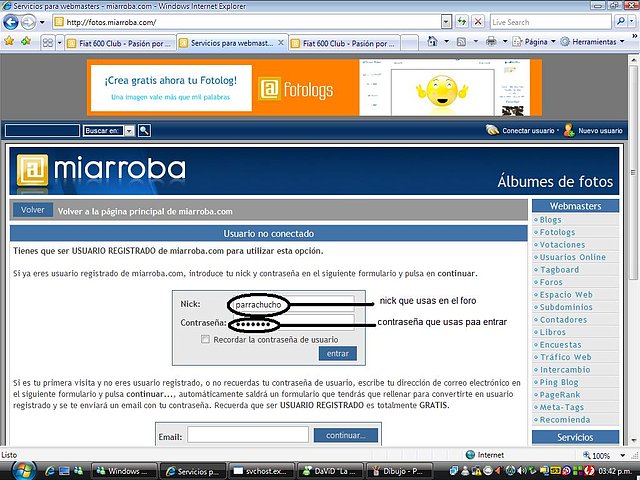Open the Favorites Center star icon

(x=9, y=41)
